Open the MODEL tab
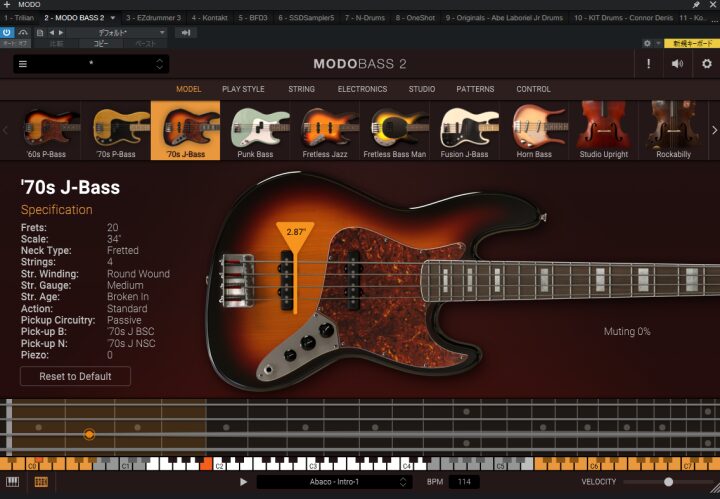 point(189,89)
